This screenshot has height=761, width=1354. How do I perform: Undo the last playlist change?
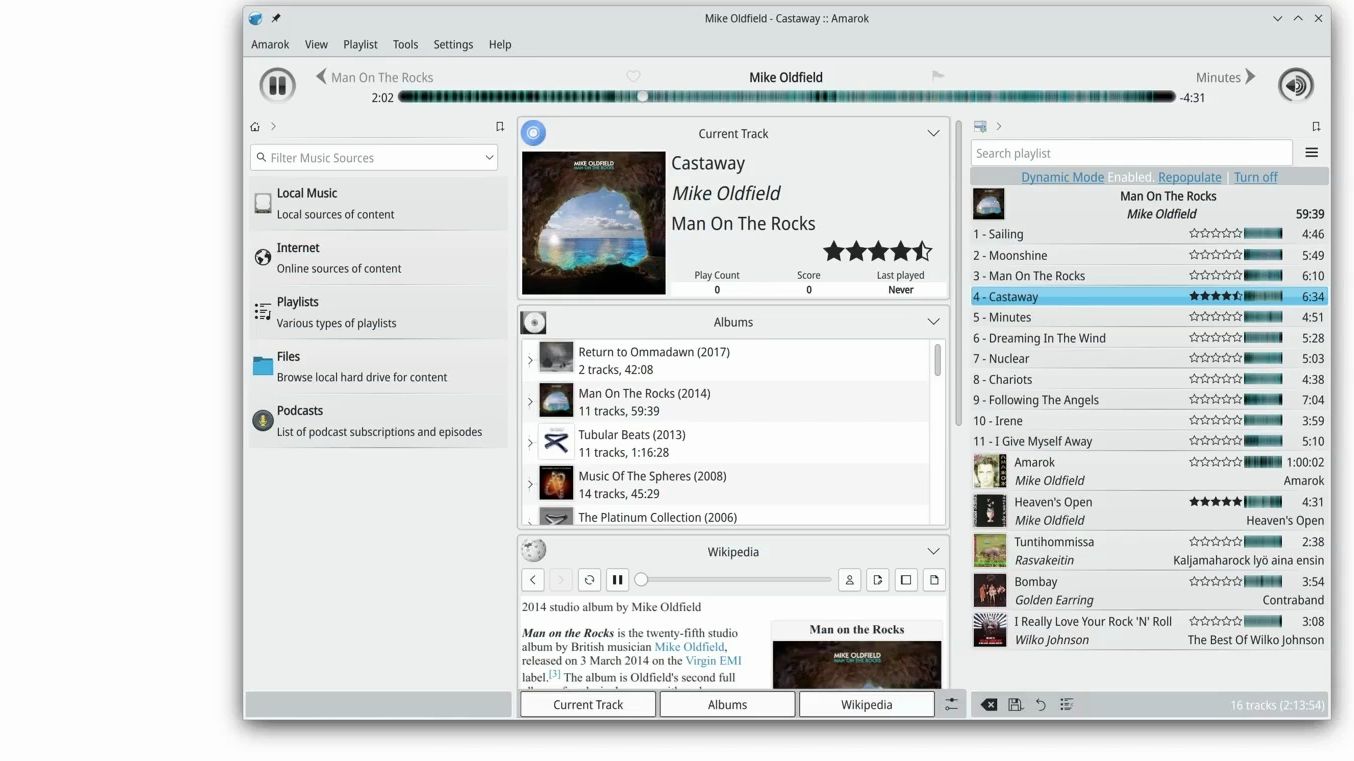point(1040,705)
